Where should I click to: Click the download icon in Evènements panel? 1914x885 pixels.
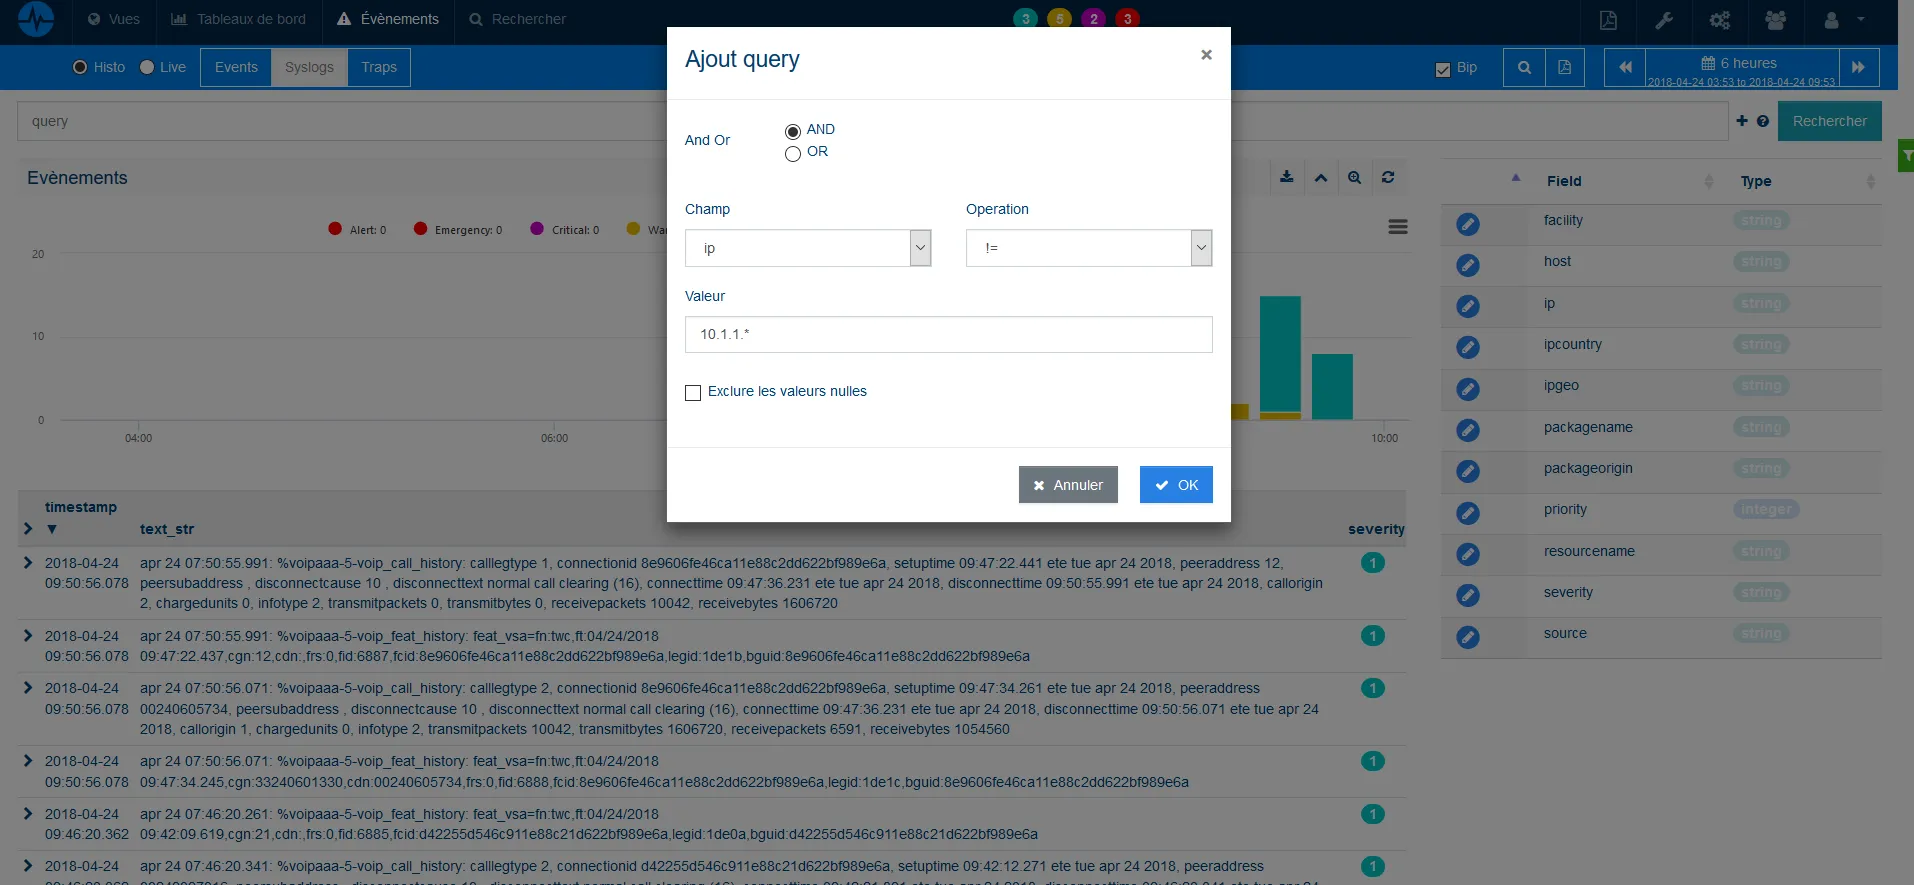[1286, 177]
